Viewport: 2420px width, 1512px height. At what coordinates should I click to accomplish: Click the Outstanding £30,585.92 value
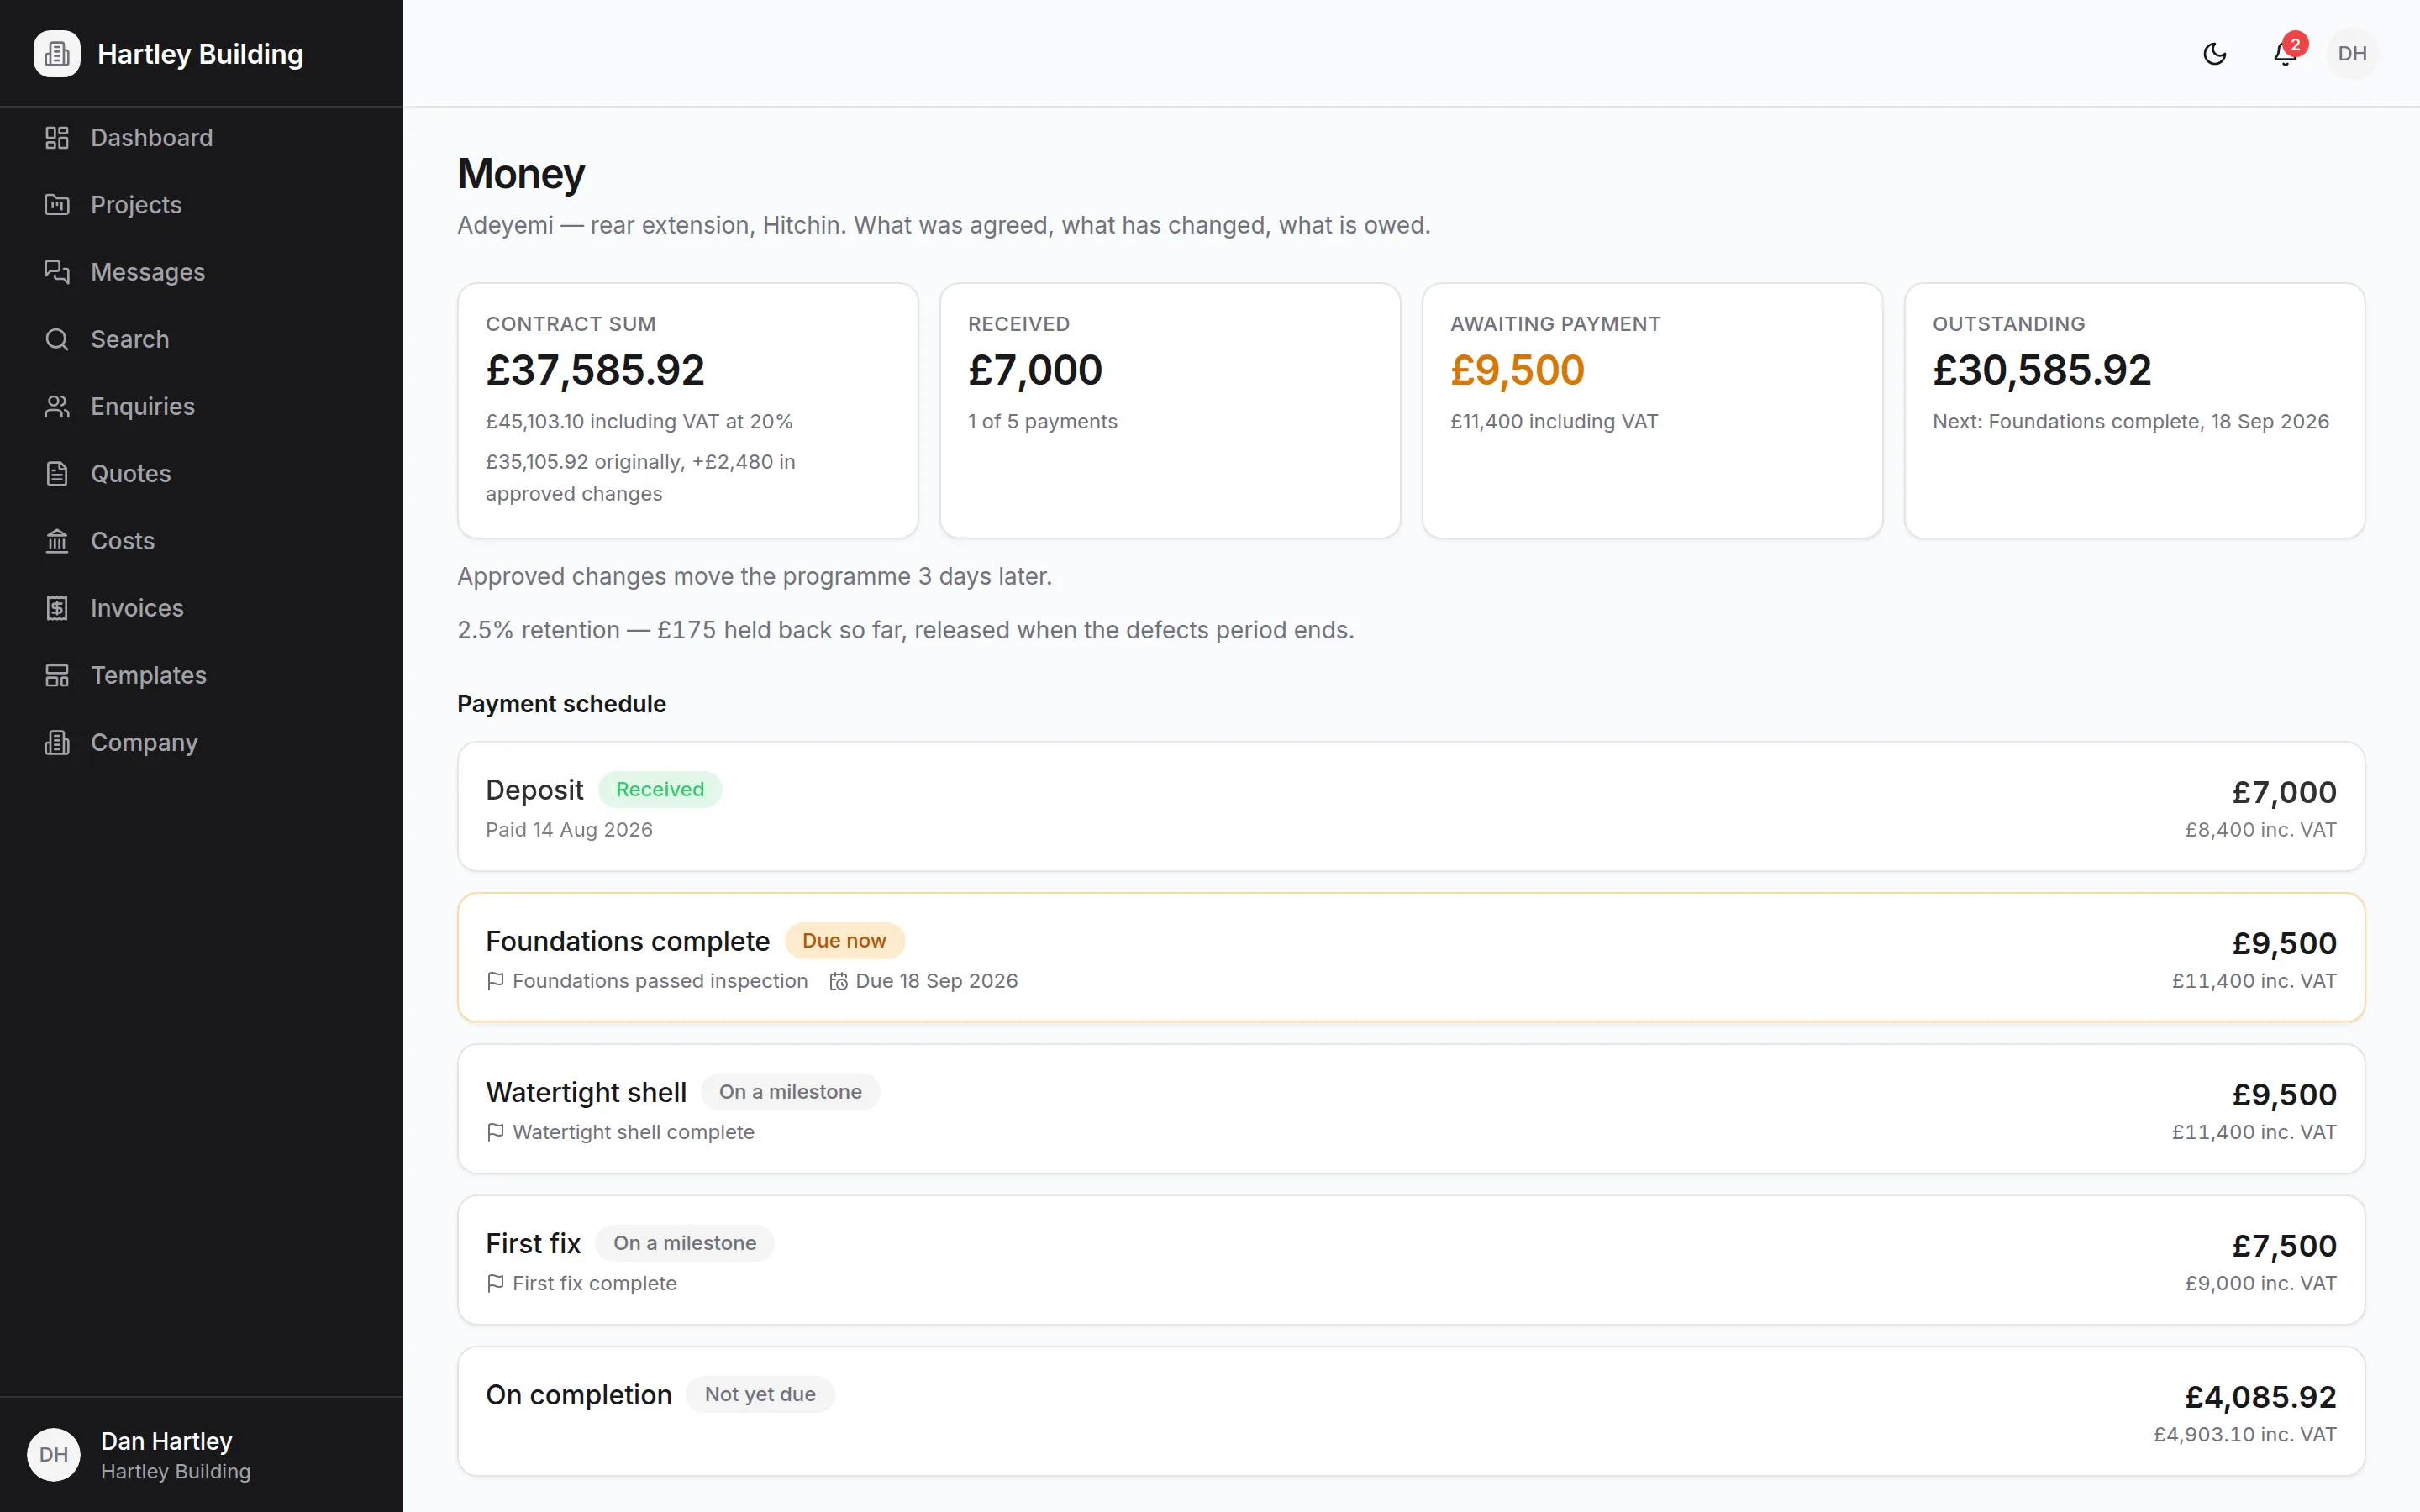pyautogui.click(x=2041, y=370)
